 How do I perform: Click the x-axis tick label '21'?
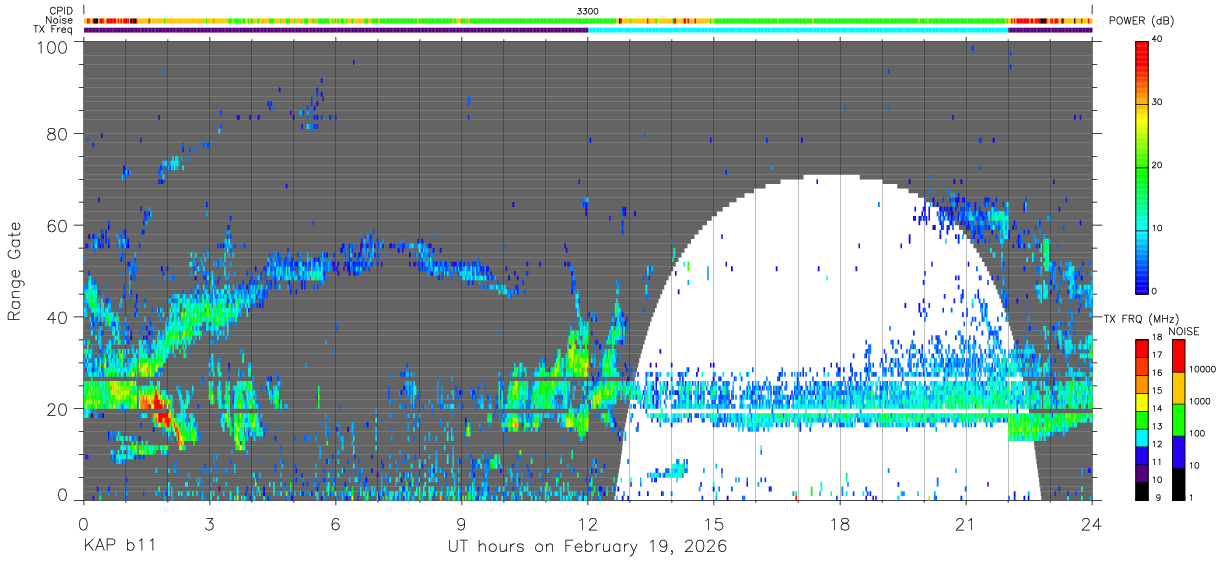(965, 523)
